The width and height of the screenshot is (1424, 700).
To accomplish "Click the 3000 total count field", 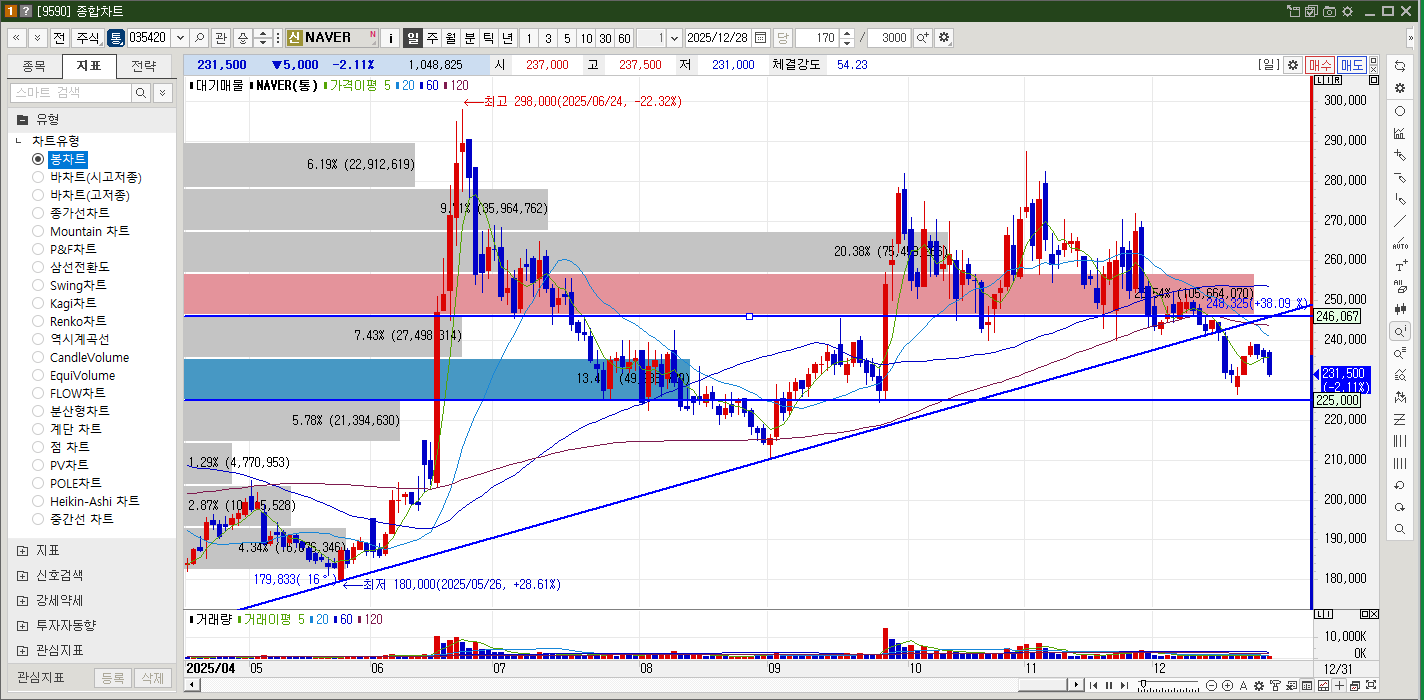I will point(889,38).
